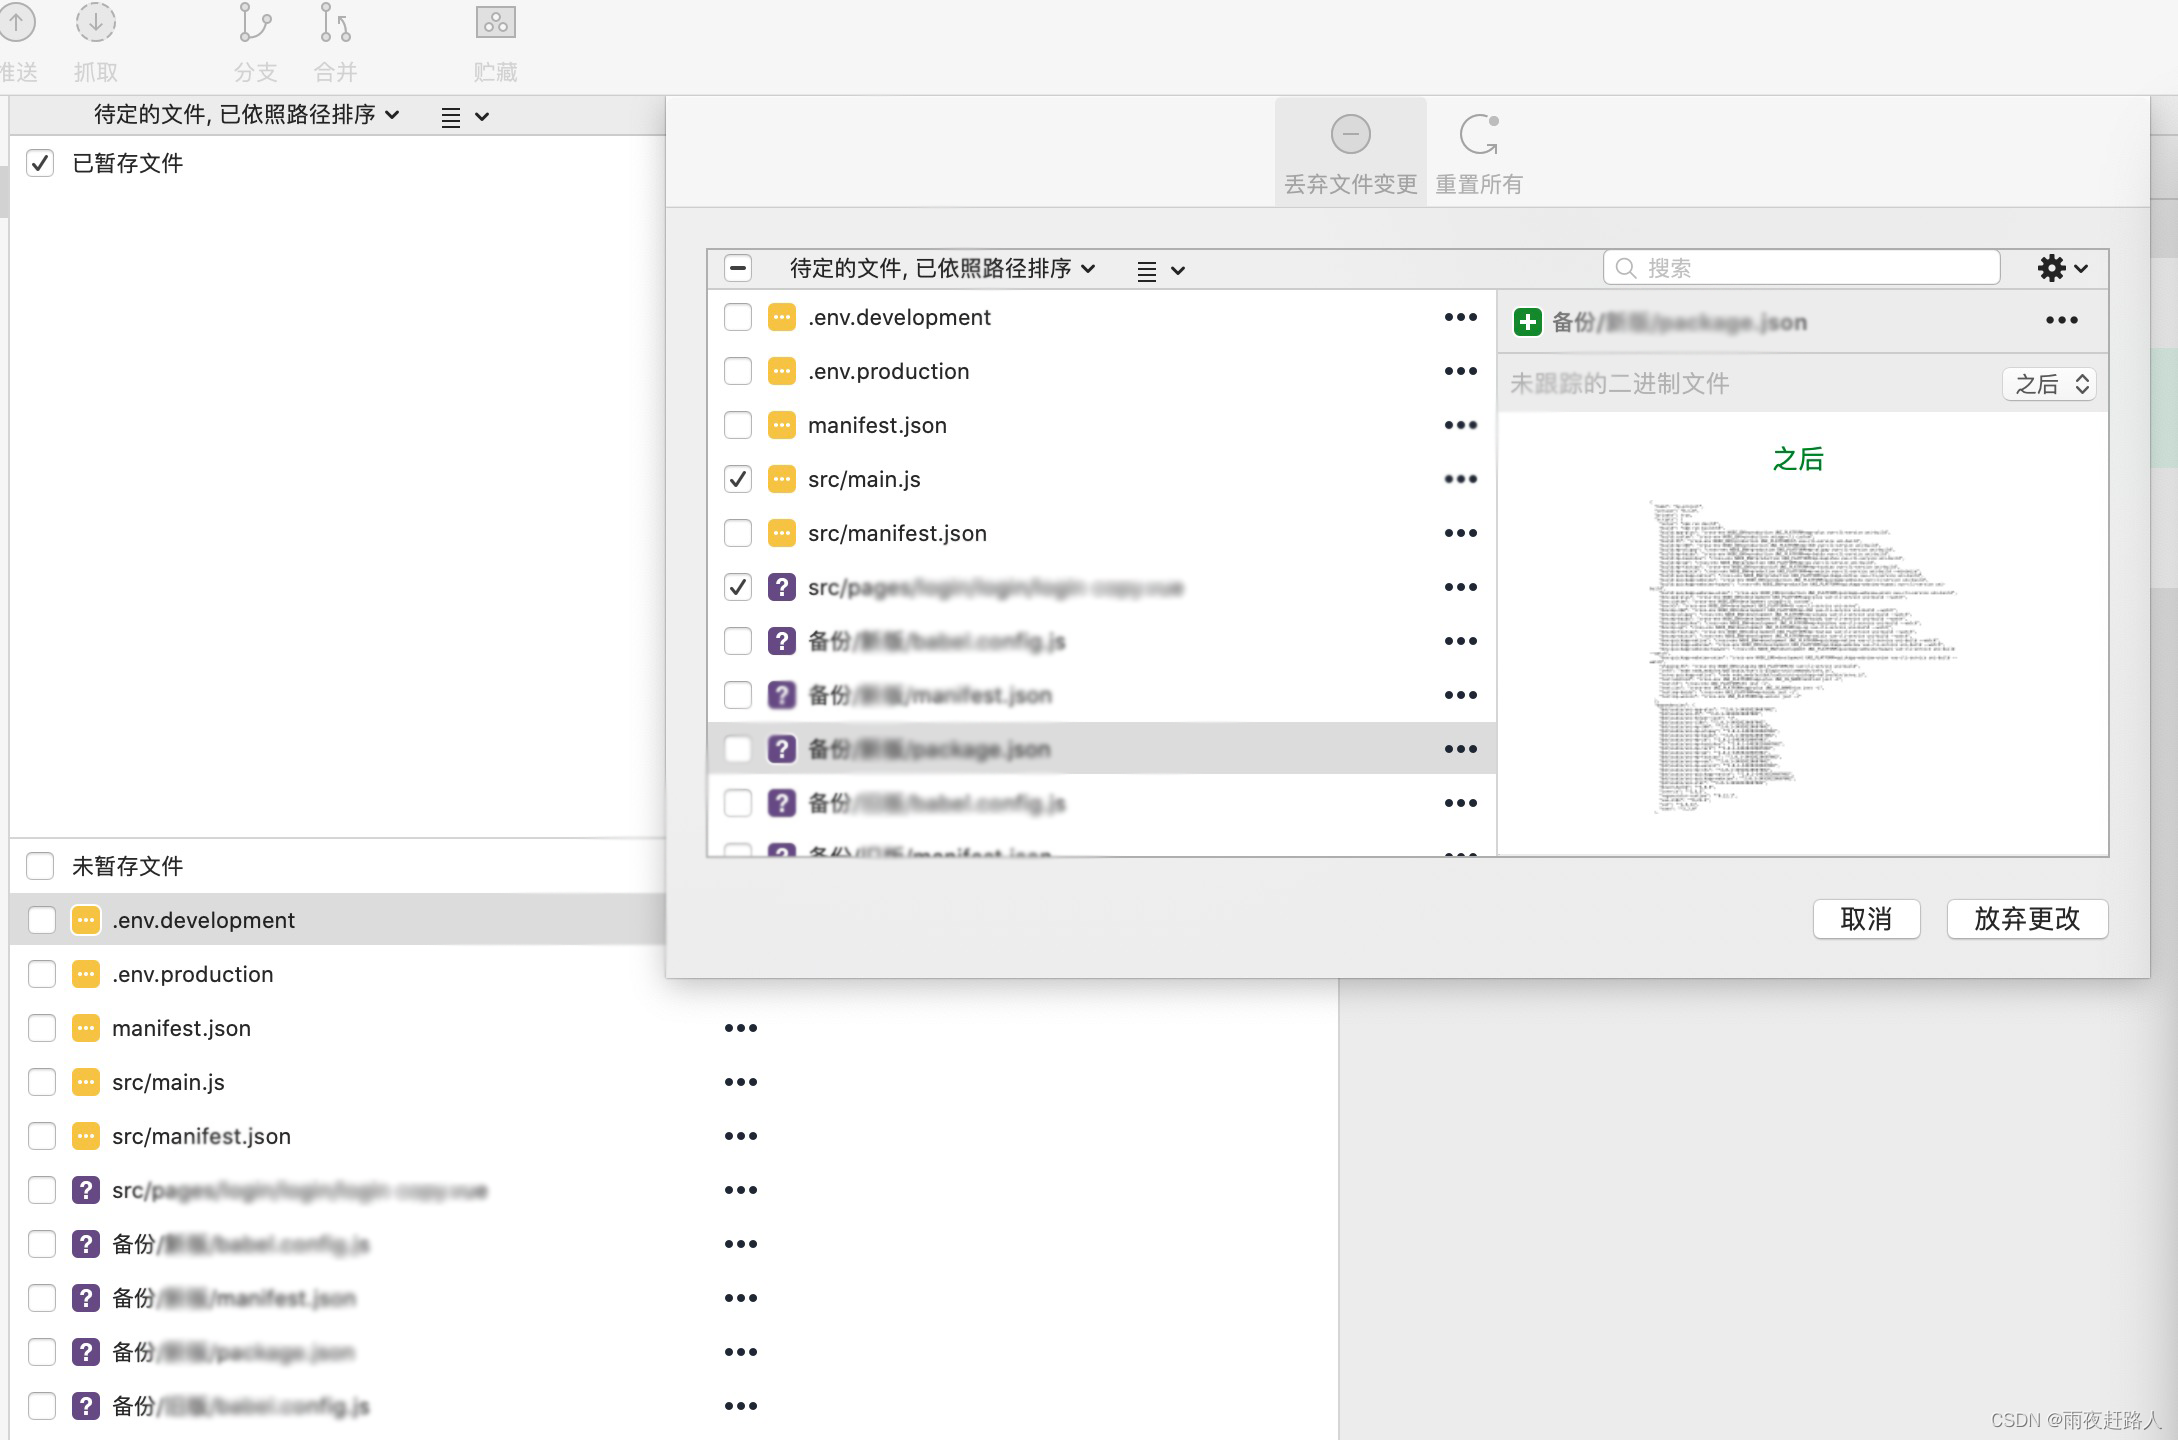Check dialog src/manifest.json checkbox

(x=738, y=533)
